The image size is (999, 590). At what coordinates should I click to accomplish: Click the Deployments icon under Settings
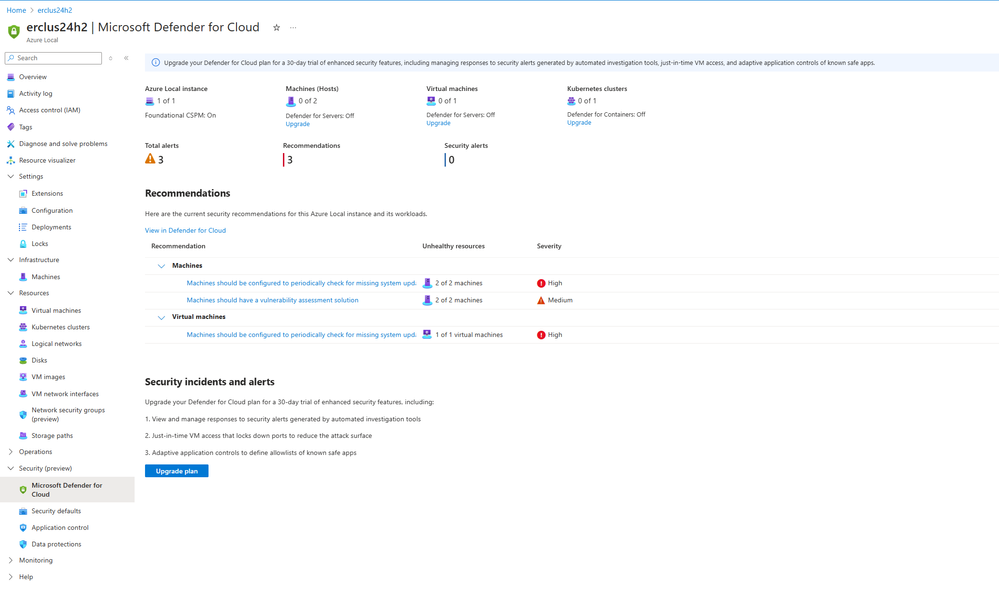tap(23, 227)
